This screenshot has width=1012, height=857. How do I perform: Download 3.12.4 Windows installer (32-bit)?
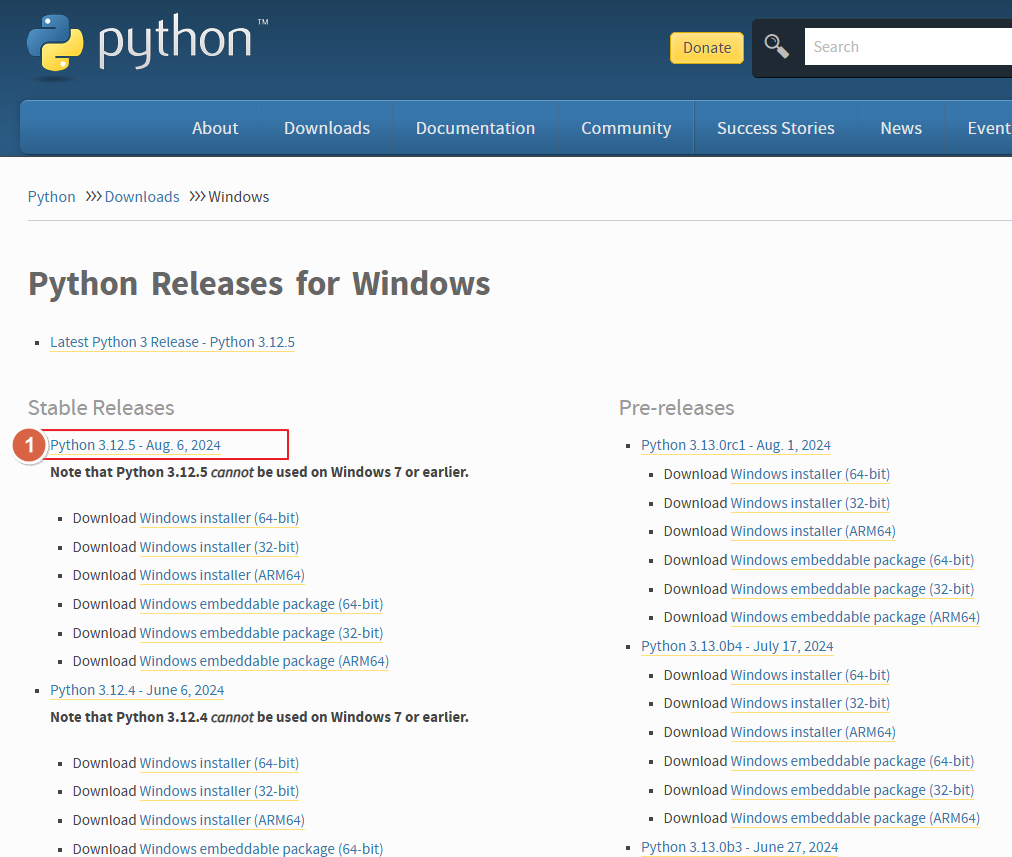coord(219,791)
